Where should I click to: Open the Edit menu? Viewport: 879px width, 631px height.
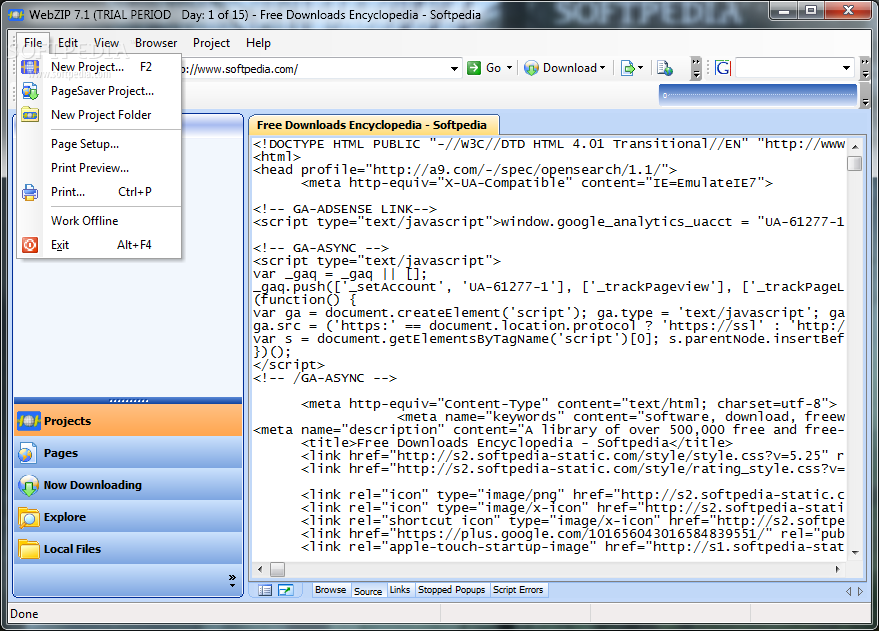coord(68,43)
